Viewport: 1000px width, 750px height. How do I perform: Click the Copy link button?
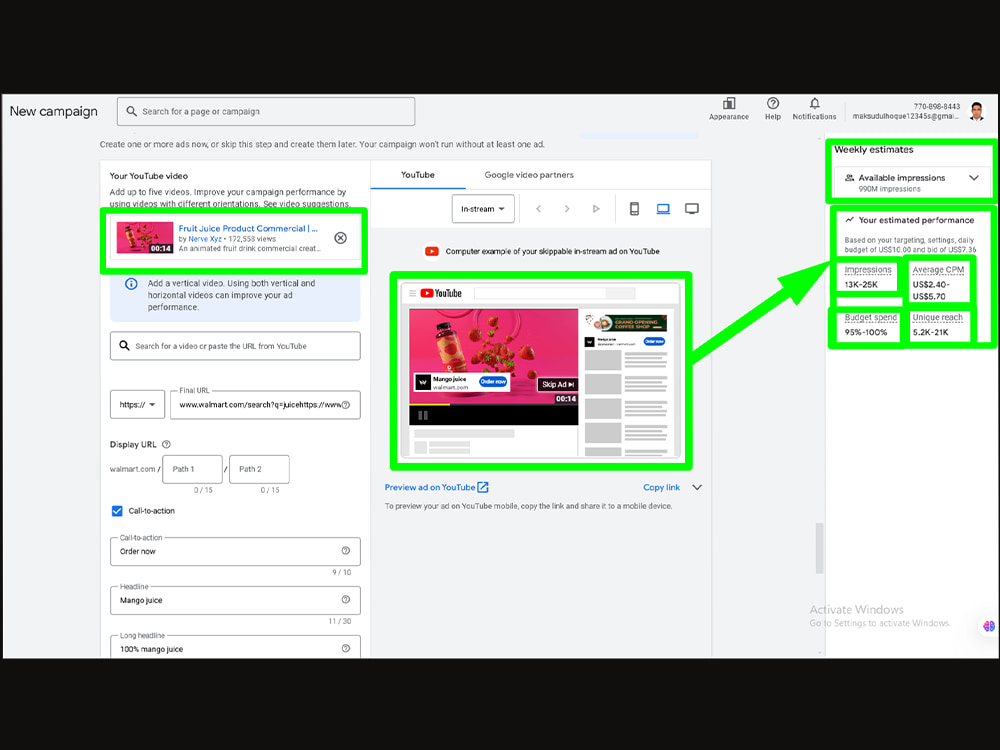click(x=661, y=487)
